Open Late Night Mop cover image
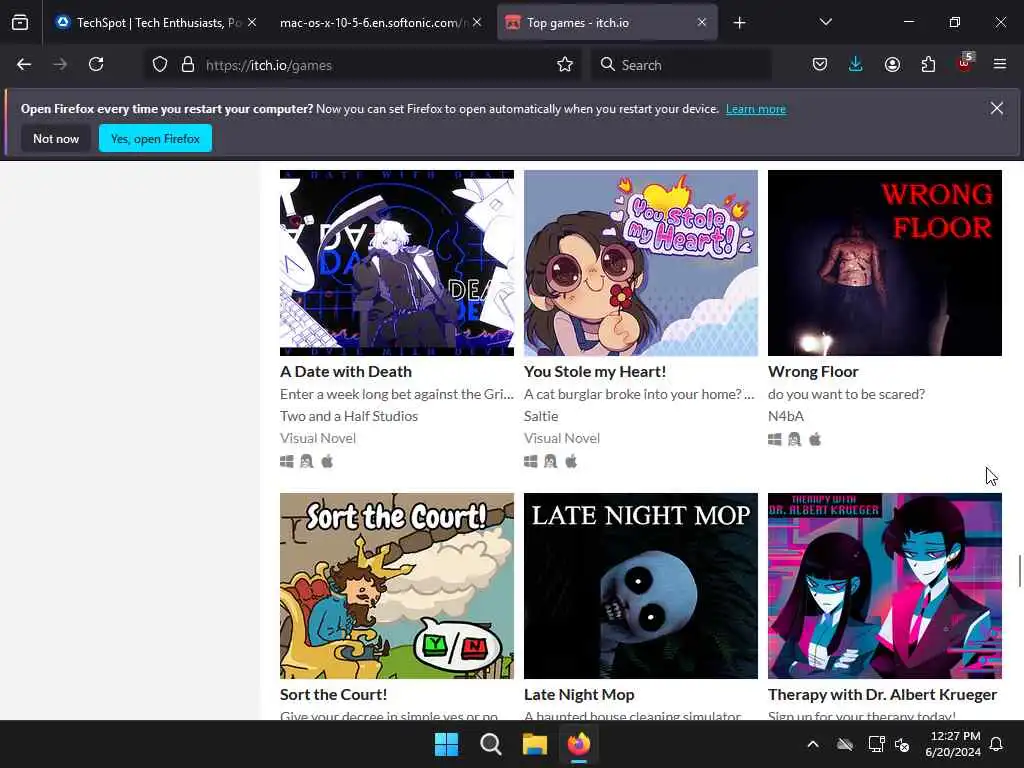 (641, 586)
